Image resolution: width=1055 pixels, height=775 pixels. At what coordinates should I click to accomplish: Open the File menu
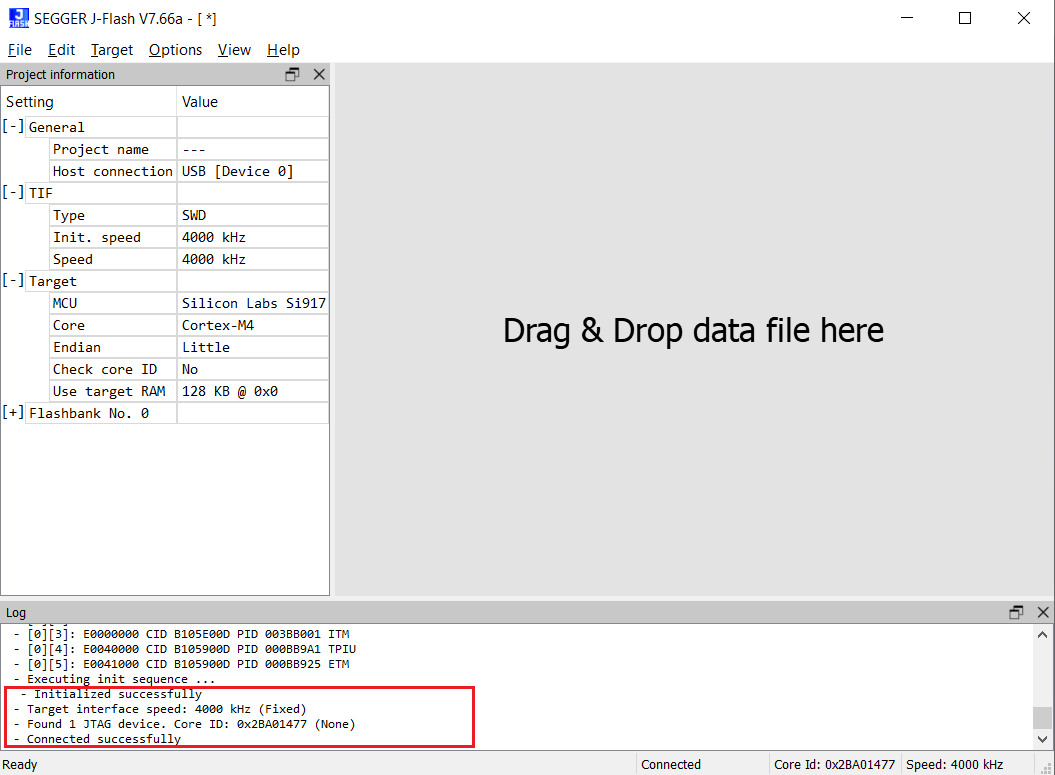(20, 50)
